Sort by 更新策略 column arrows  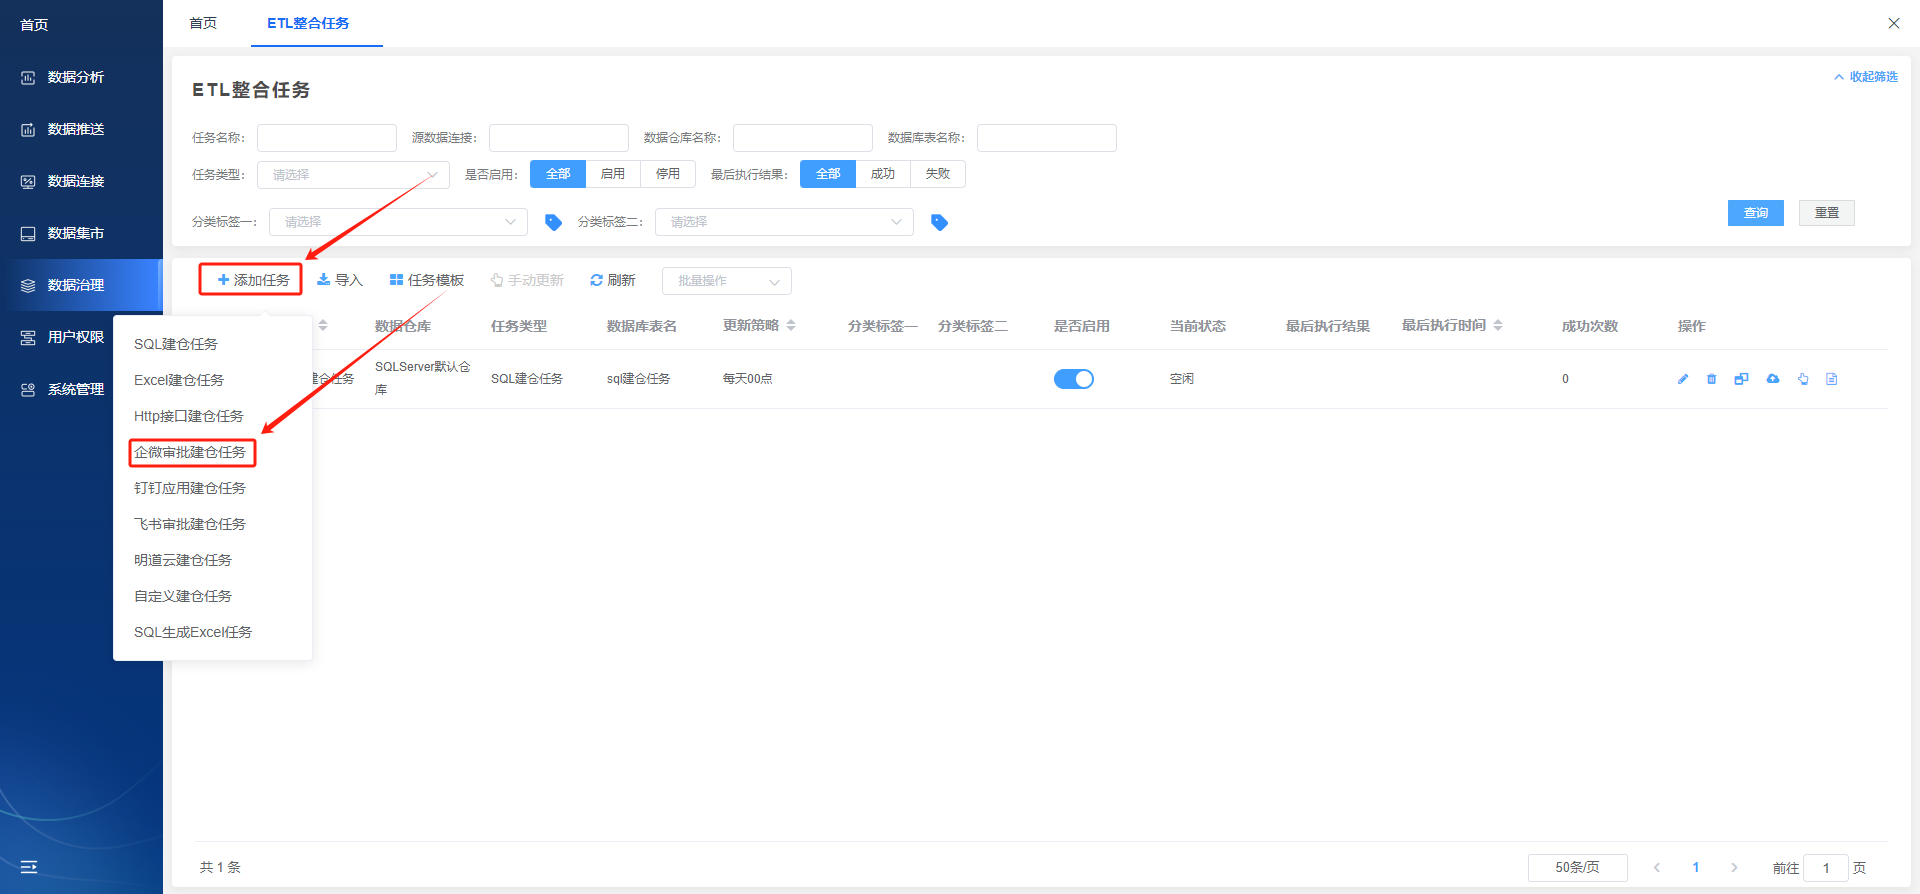click(x=791, y=325)
